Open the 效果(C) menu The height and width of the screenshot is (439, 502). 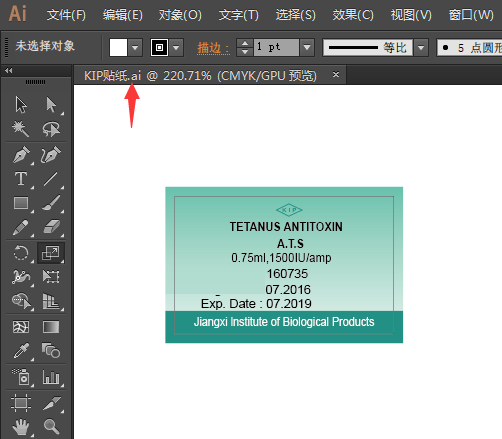[353, 15]
